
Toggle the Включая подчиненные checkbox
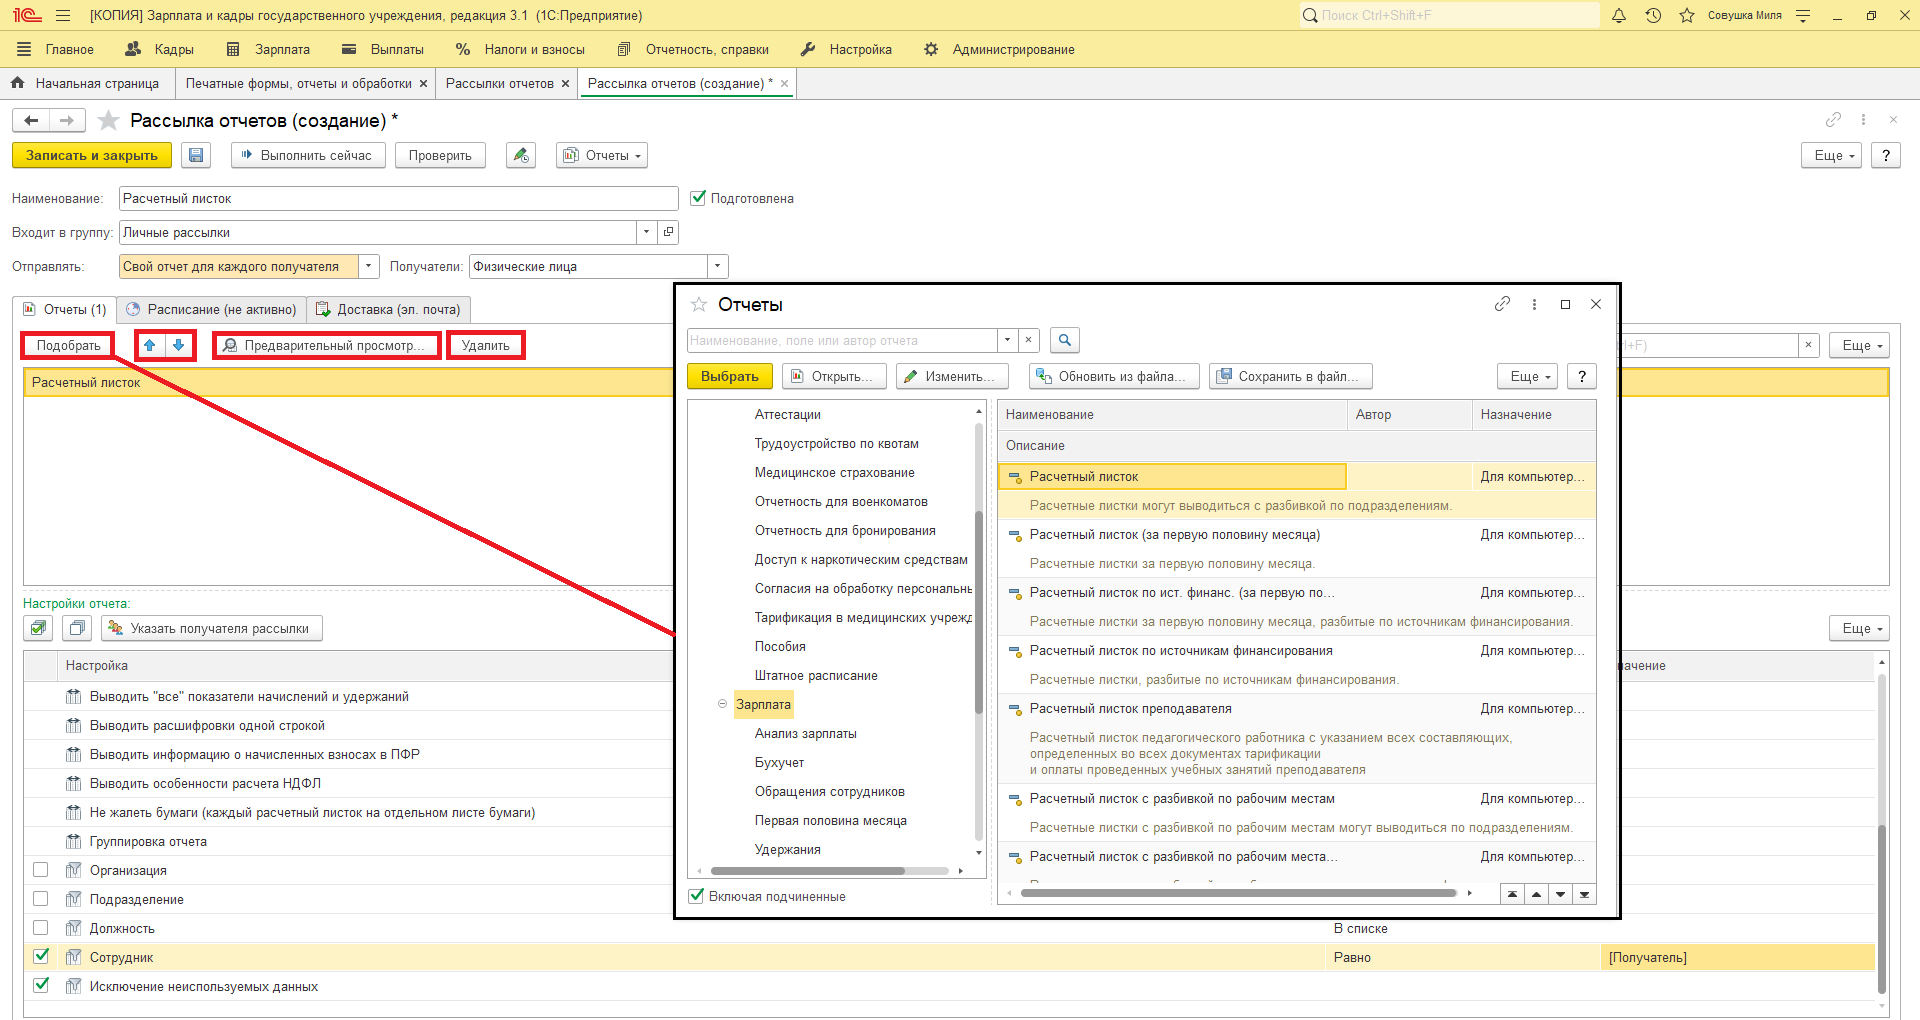click(x=696, y=896)
